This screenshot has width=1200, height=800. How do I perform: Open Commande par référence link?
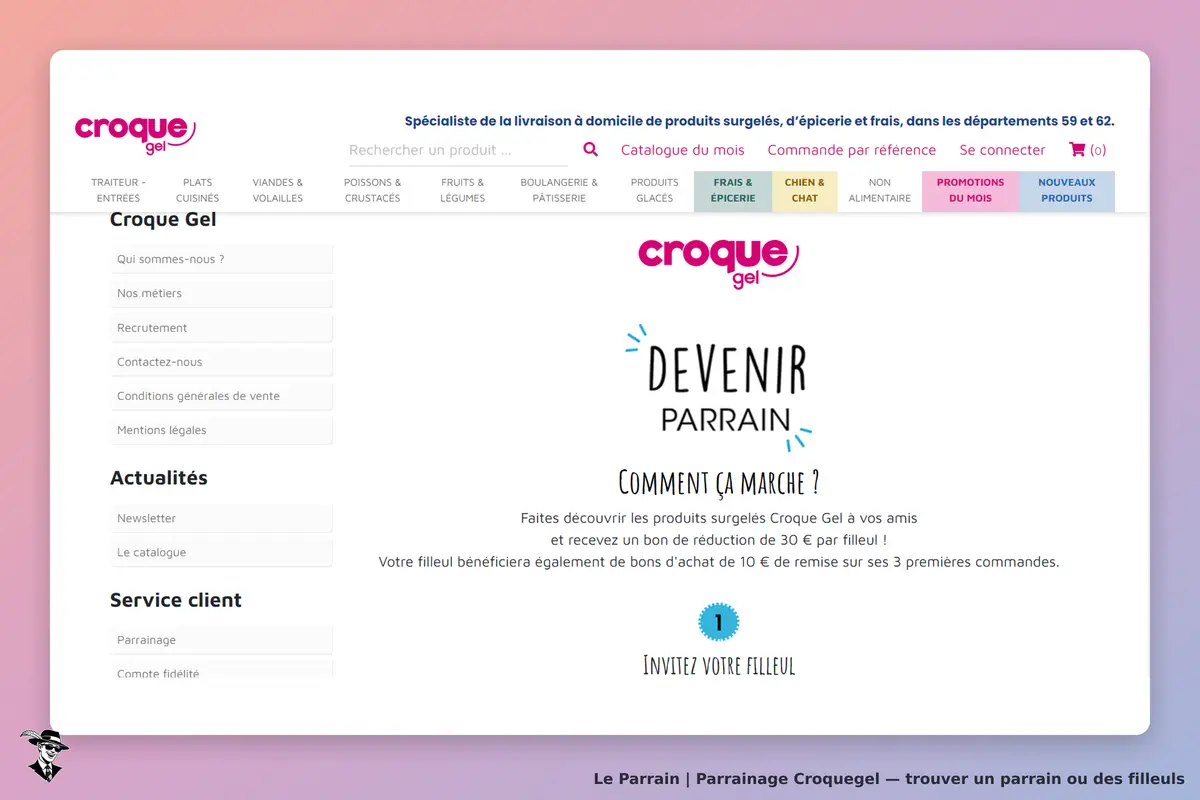[x=852, y=150]
